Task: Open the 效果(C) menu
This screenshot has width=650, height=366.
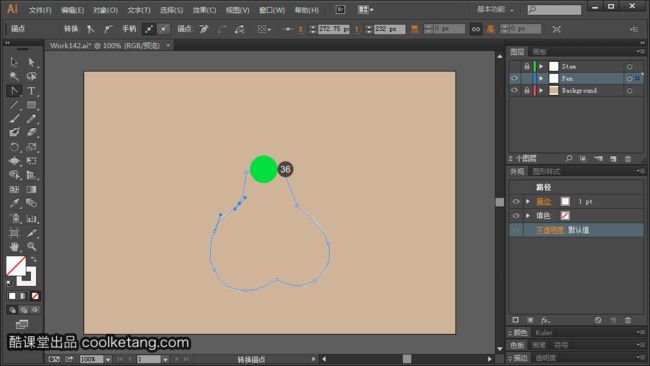Action: [204, 10]
